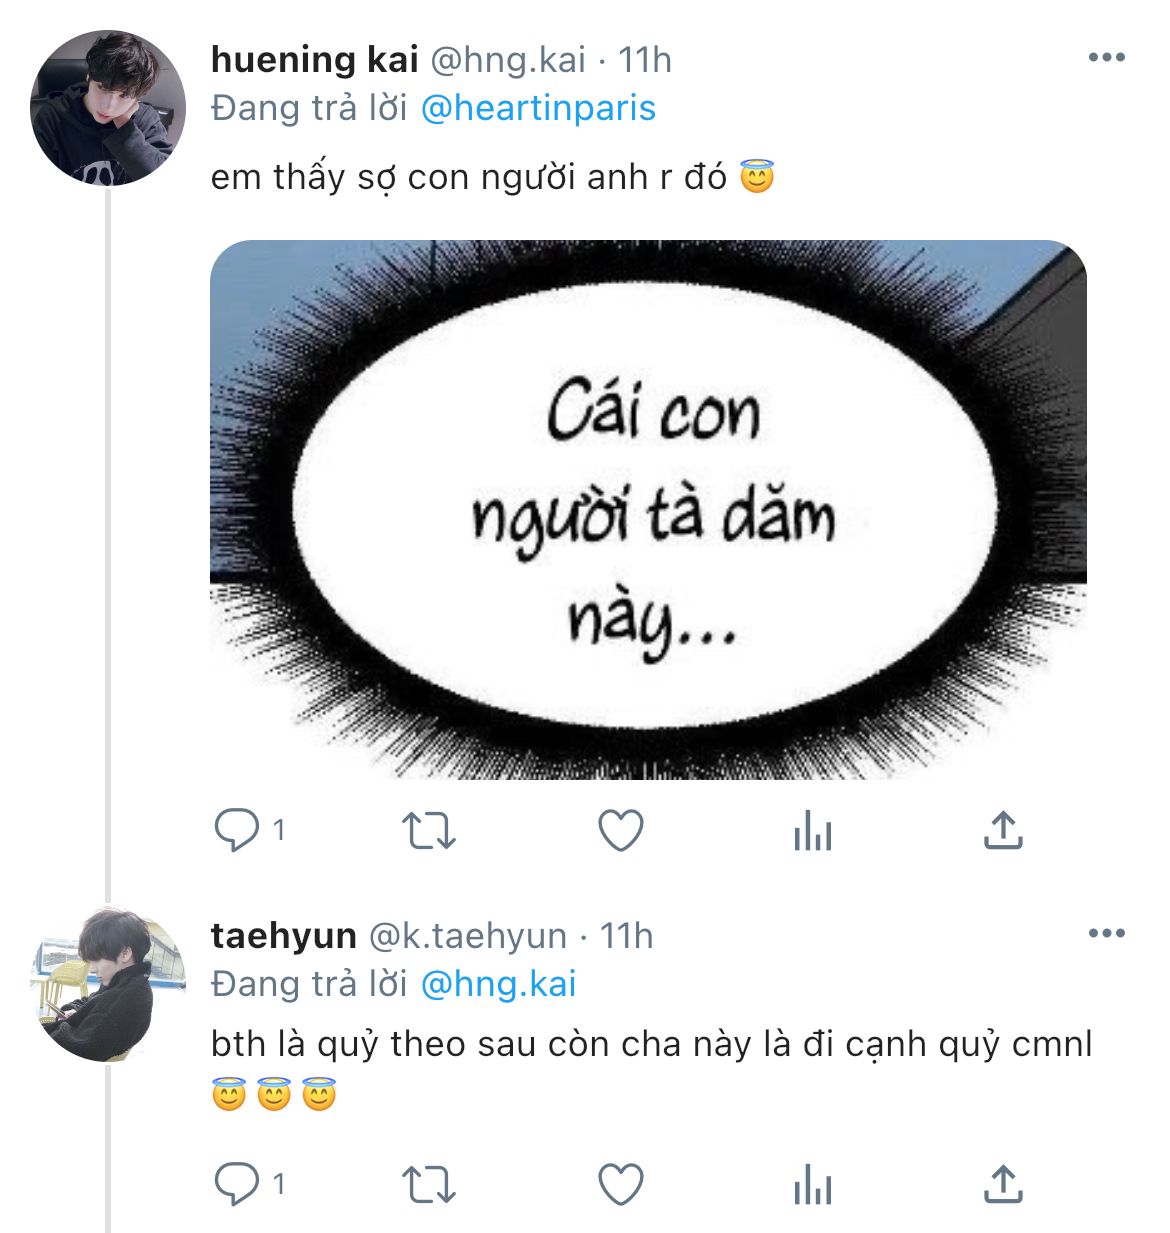Click the taehyun display name
This screenshot has width=1170, height=1233.
[283, 936]
